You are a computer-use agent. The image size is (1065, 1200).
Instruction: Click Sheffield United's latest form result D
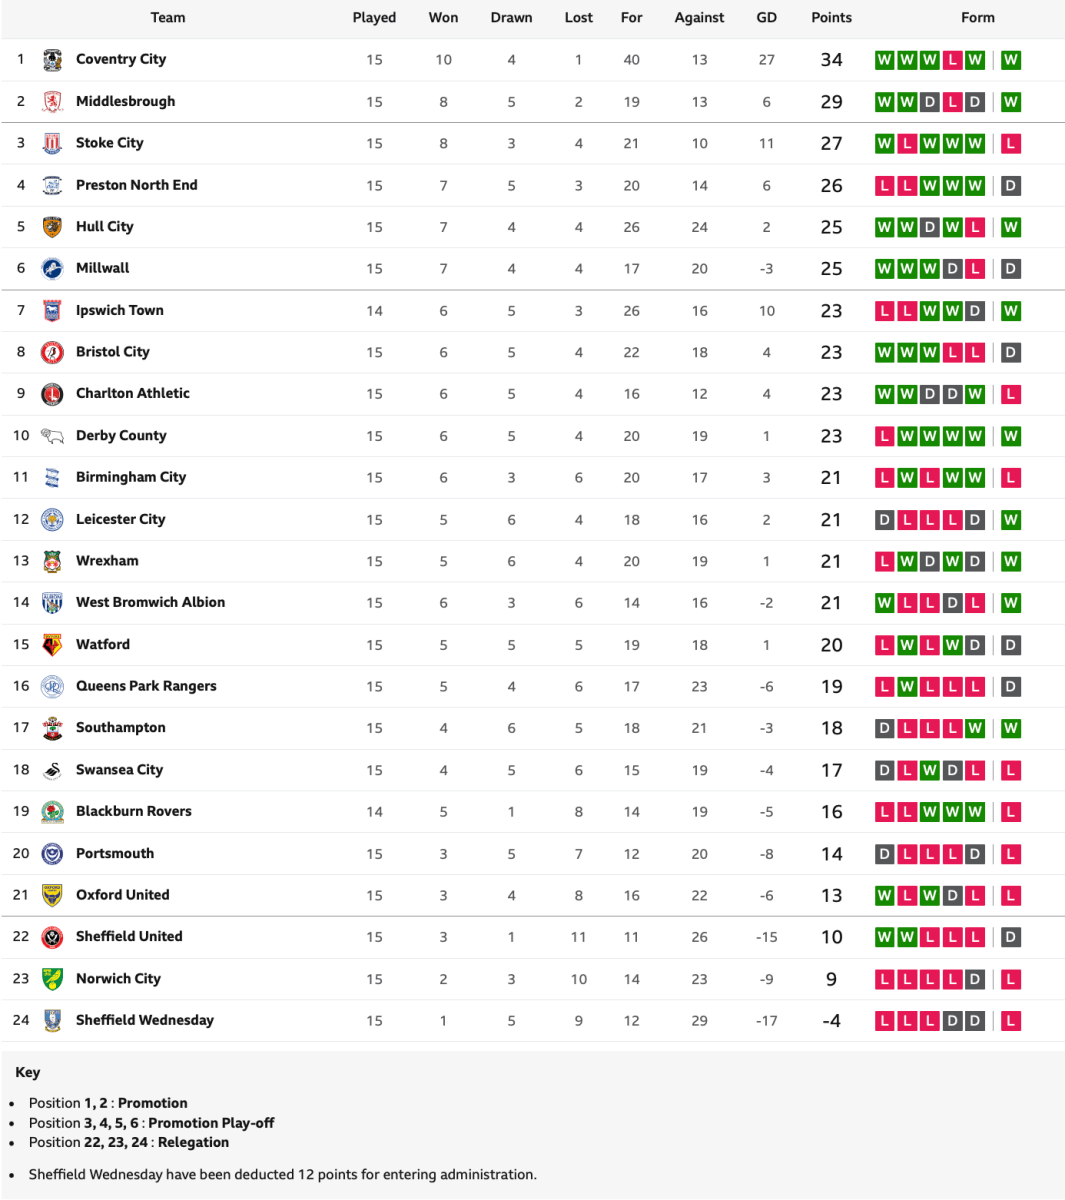[x=1011, y=937]
